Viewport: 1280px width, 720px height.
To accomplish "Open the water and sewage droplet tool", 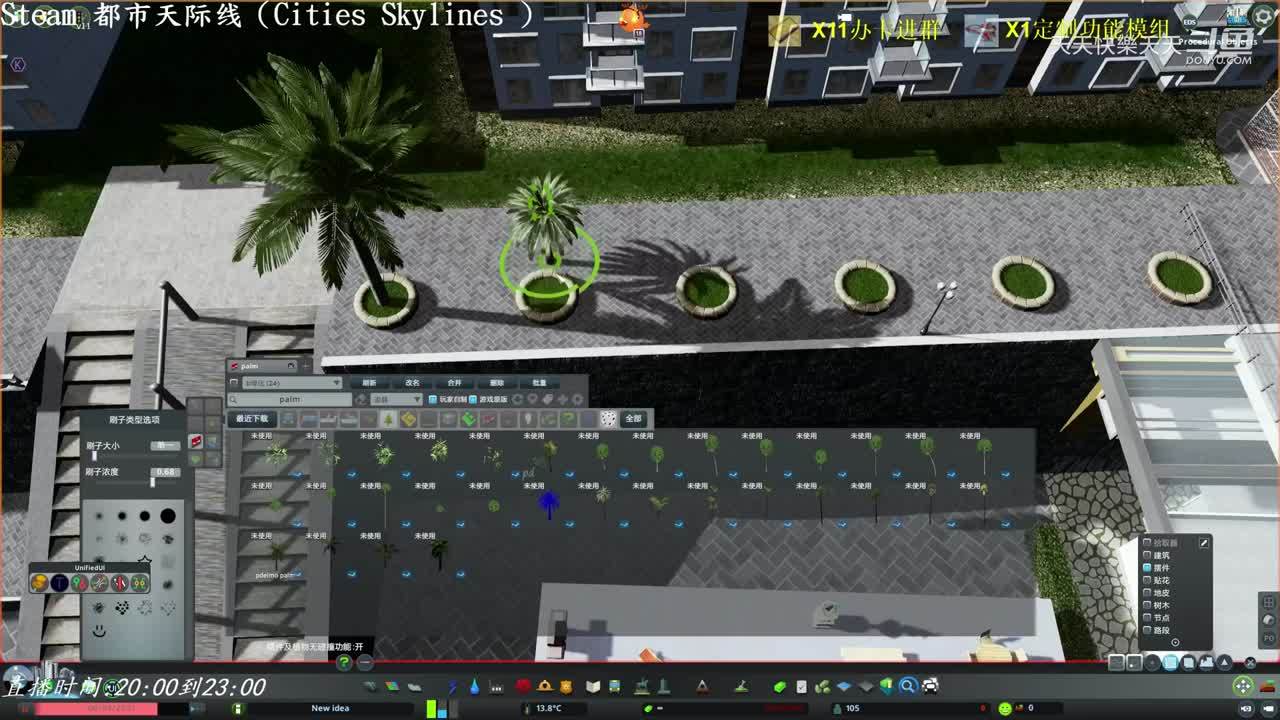I will point(473,686).
